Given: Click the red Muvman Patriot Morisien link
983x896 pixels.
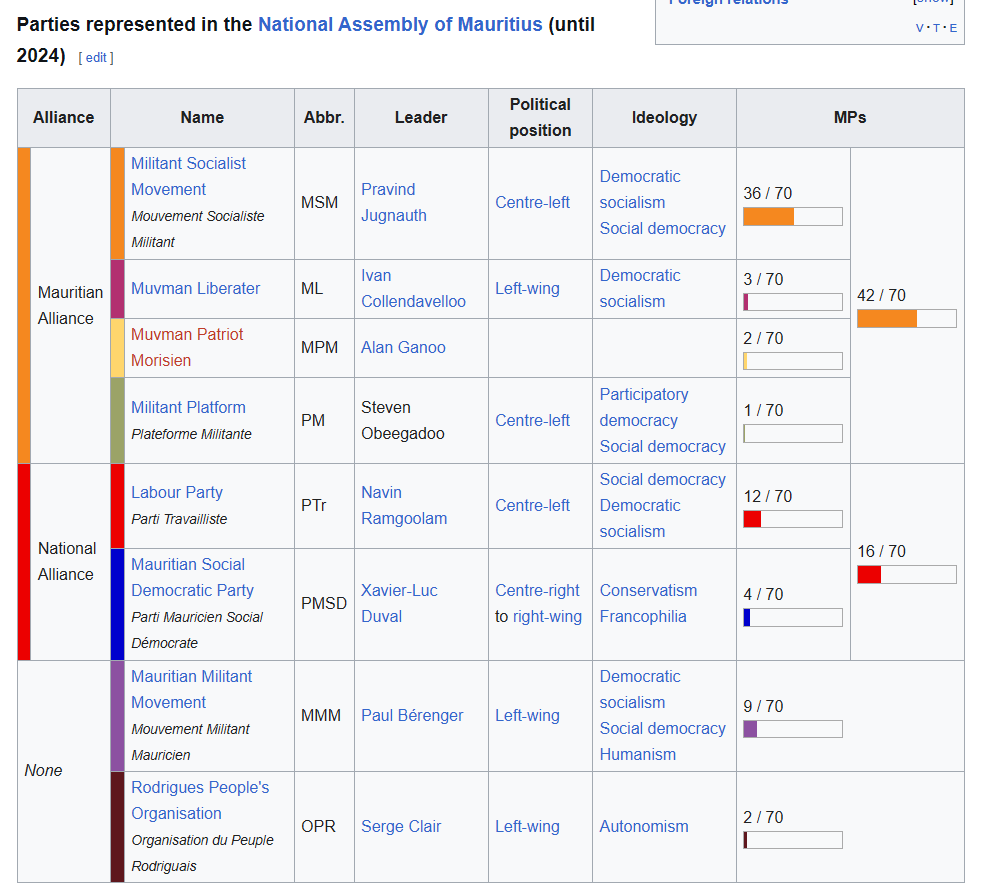Looking at the screenshot, I should [x=186, y=347].
